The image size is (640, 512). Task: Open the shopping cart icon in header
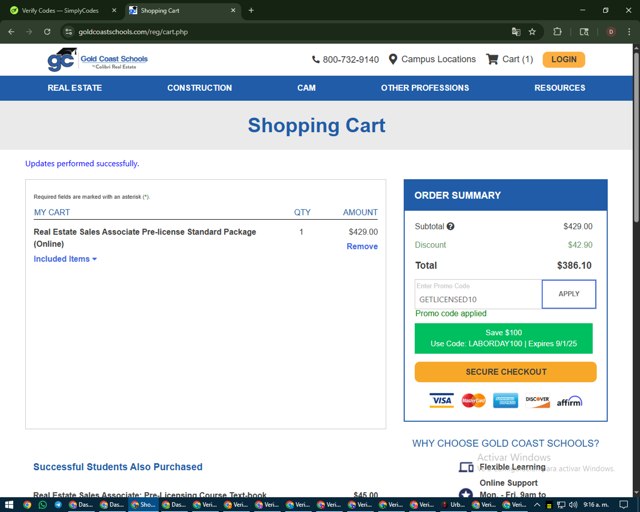tap(492, 60)
